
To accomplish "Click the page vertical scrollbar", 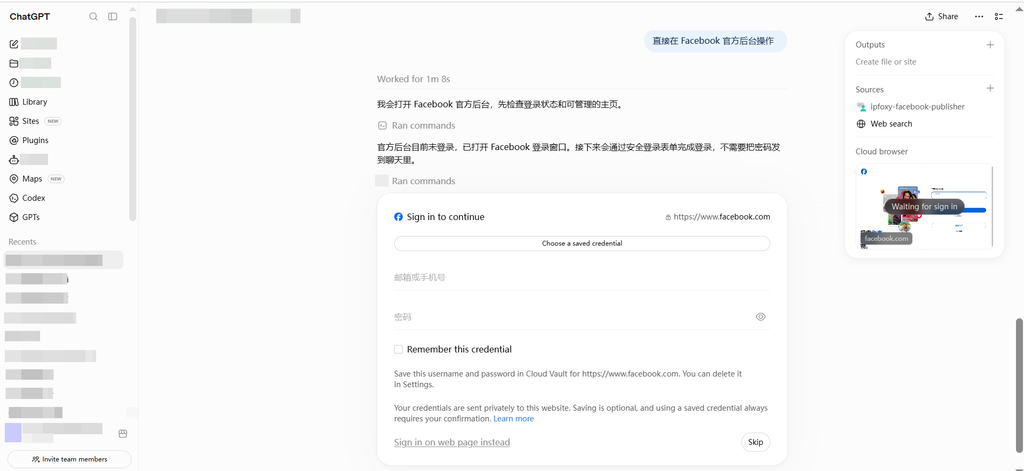I will pyautogui.click(x=1019, y=384).
